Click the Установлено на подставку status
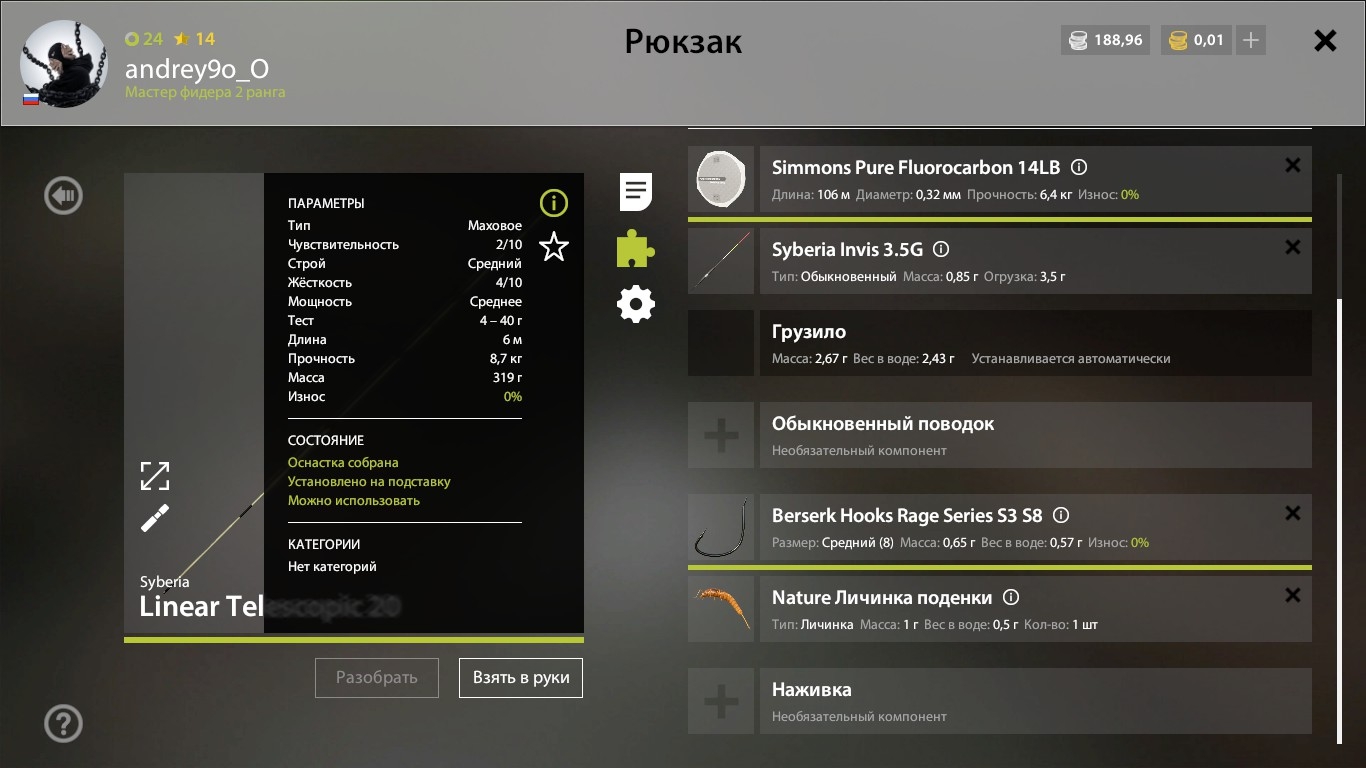1366x768 pixels. click(369, 482)
